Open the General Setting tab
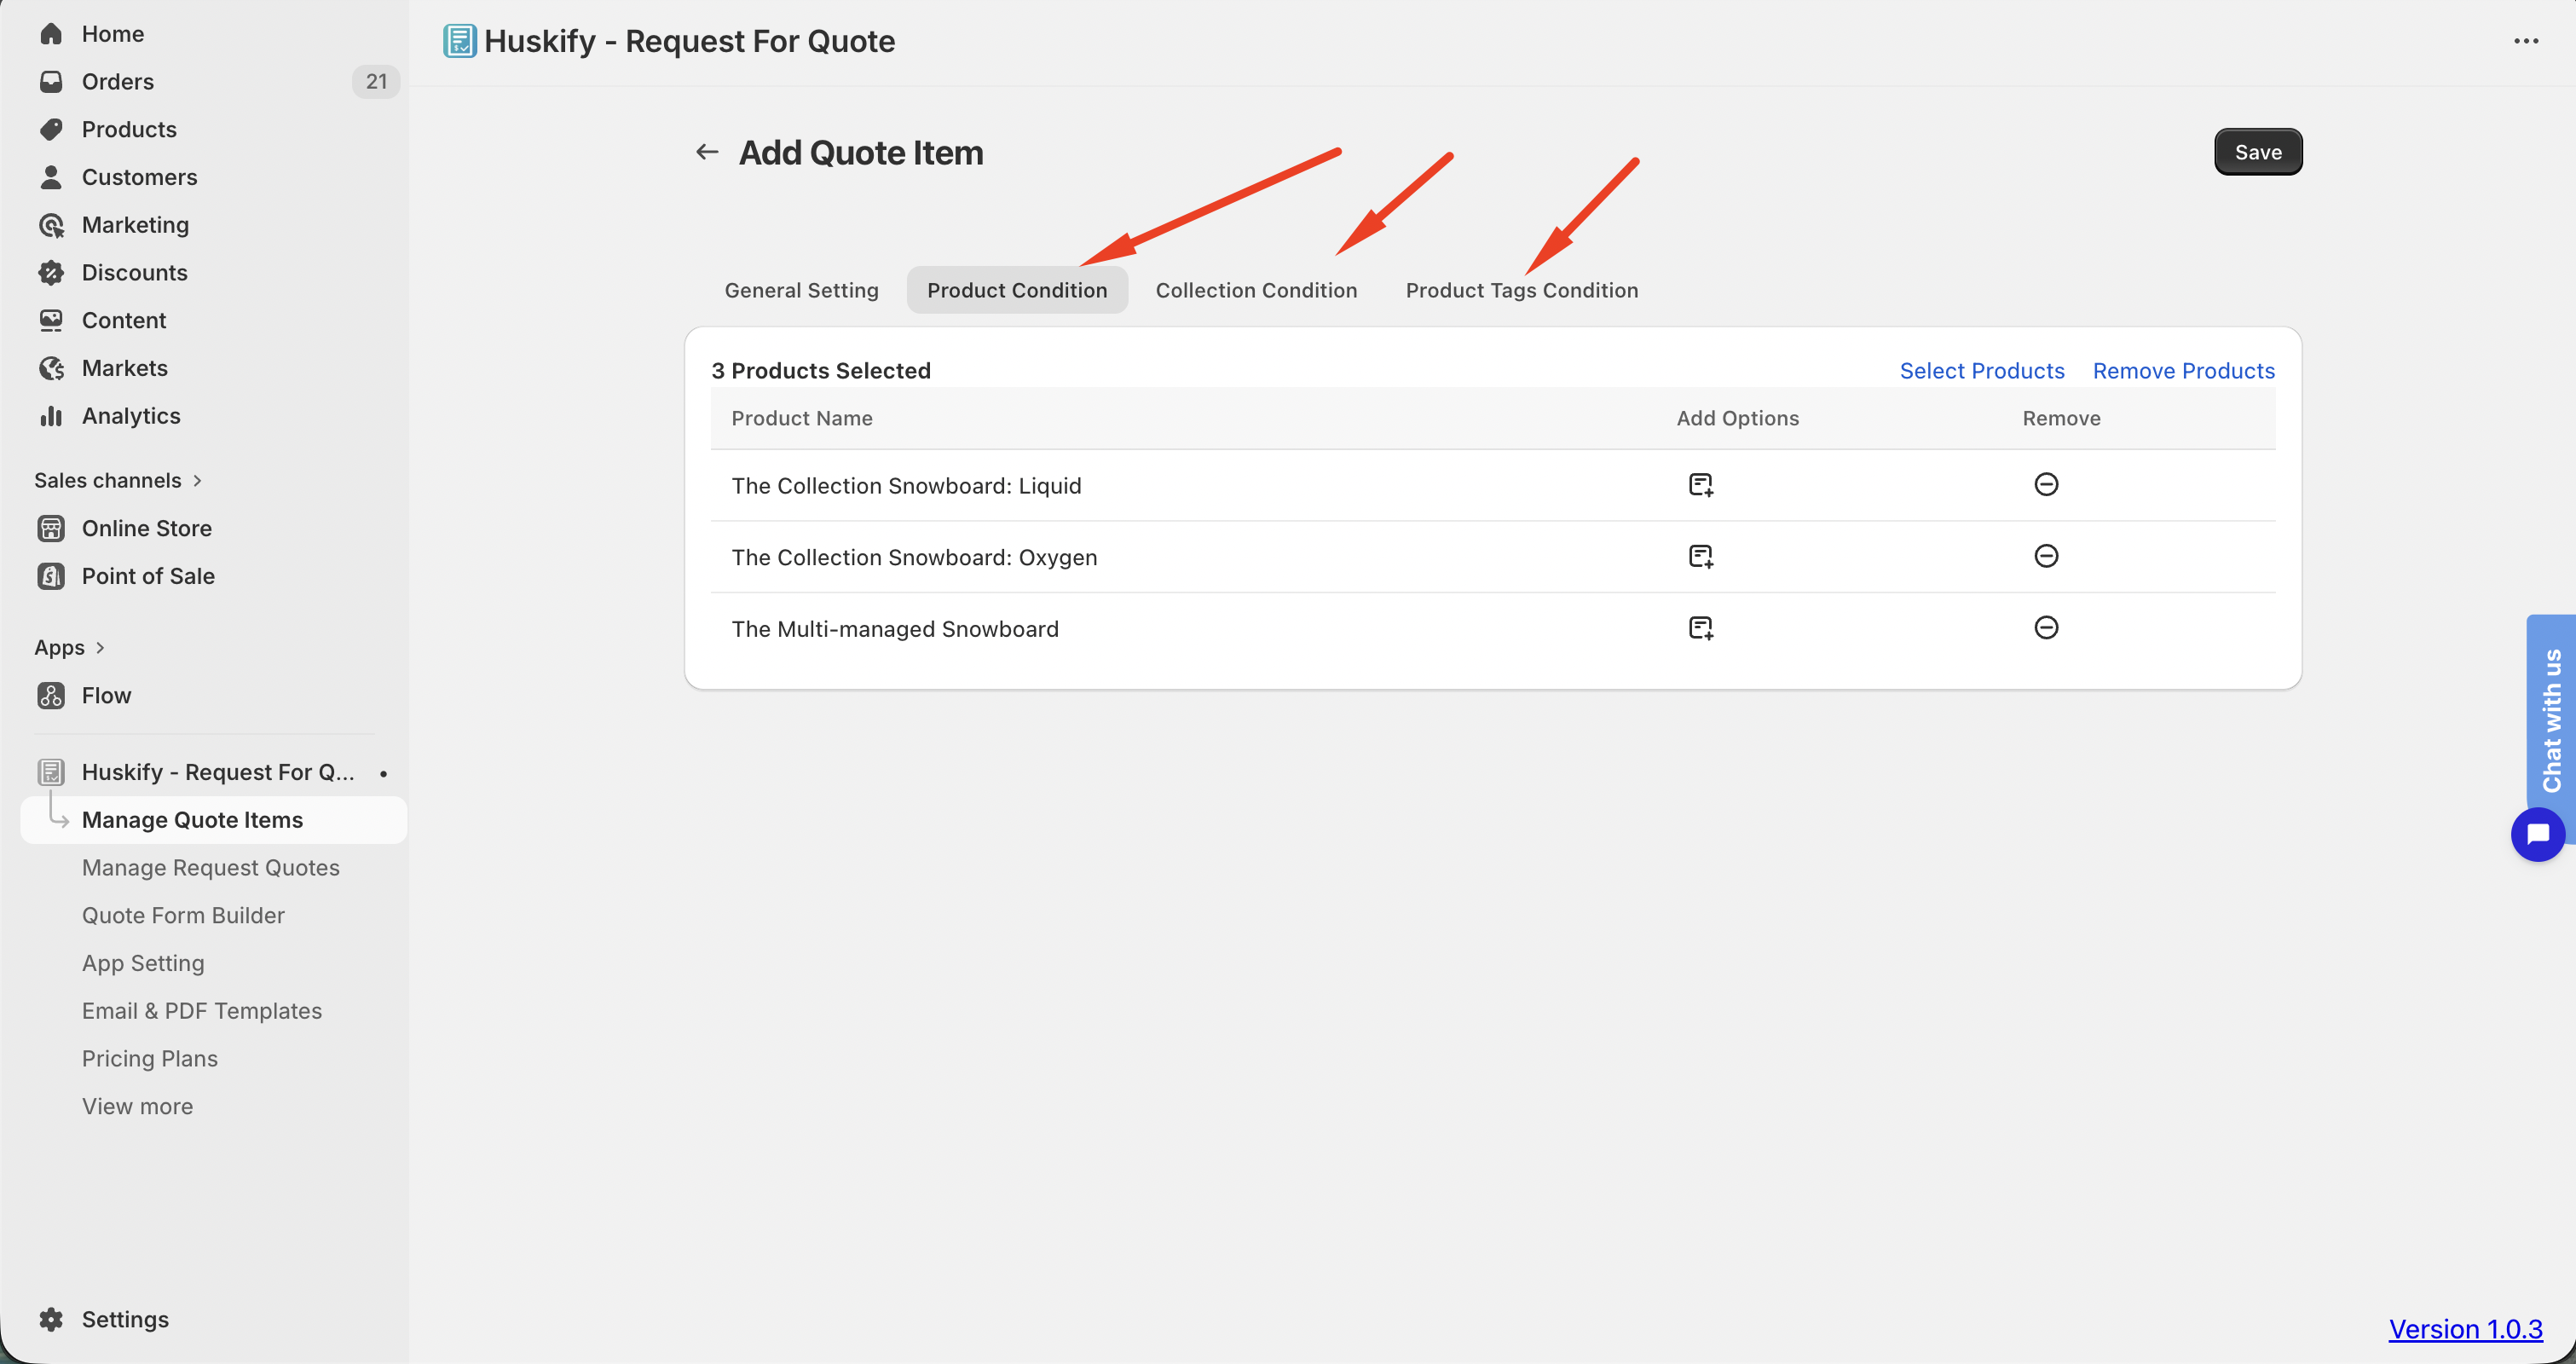 click(x=801, y=290)
